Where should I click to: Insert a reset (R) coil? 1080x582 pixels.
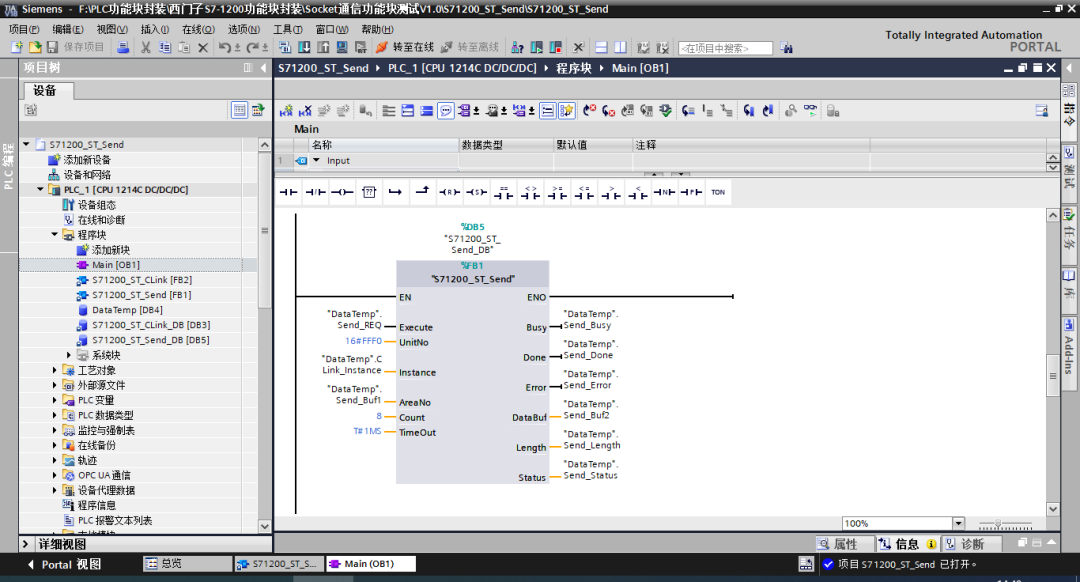[450, 192]
